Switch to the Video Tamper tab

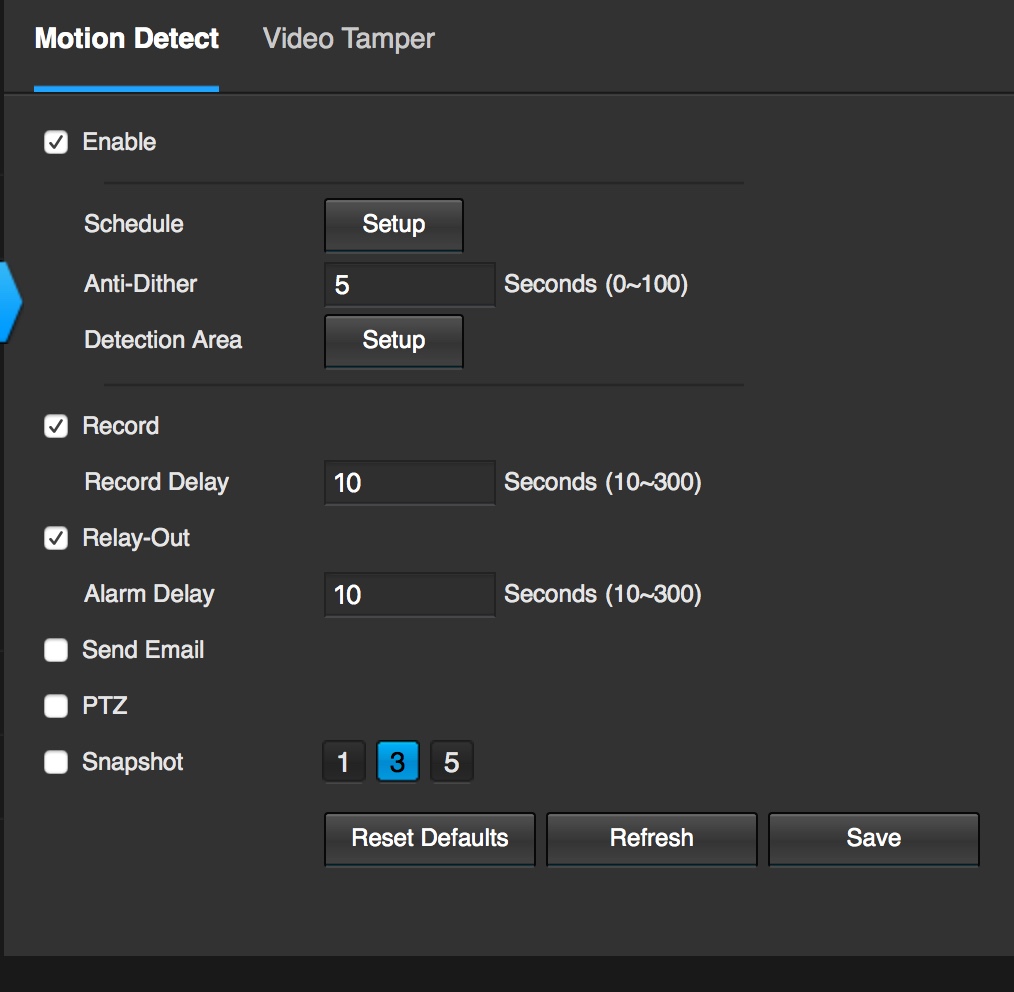point(349,39)
